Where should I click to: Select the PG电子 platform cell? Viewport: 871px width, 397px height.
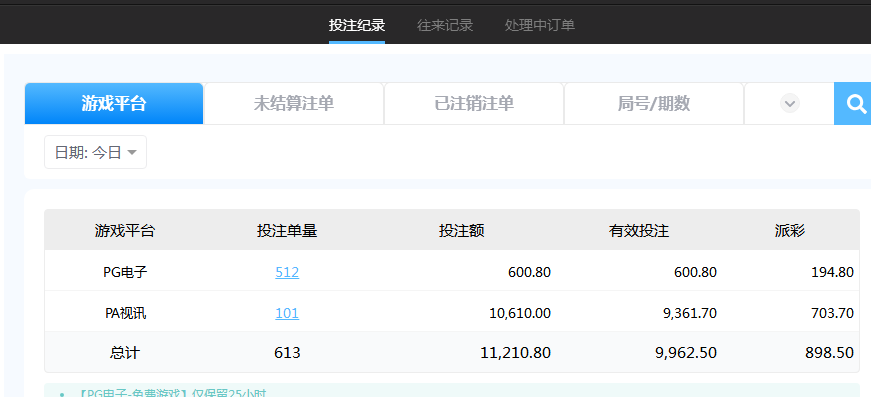125,273
